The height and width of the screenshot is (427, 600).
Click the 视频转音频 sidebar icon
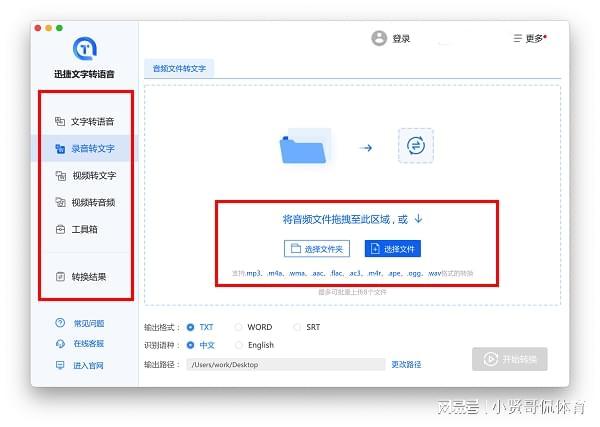pos(60,202)
